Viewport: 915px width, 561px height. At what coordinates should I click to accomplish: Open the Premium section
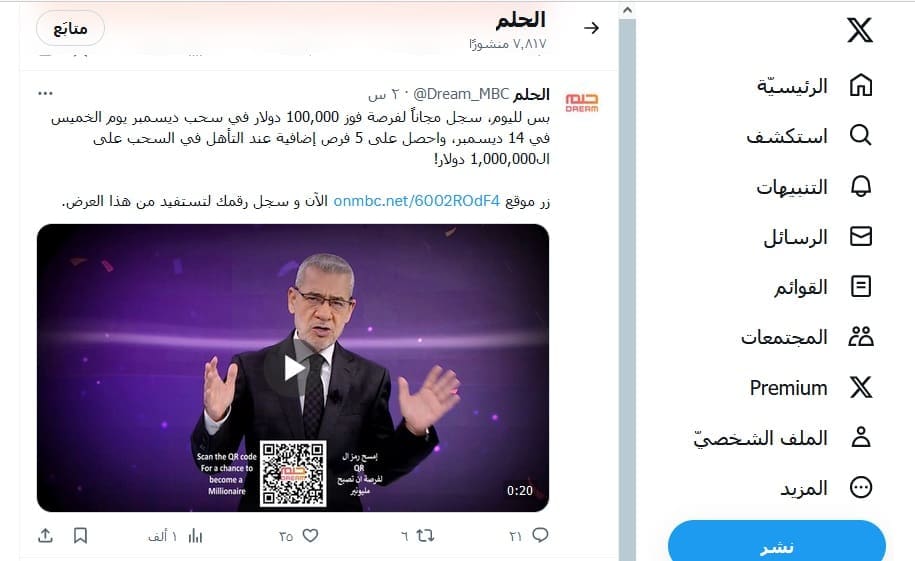click(x=811, y=388)
